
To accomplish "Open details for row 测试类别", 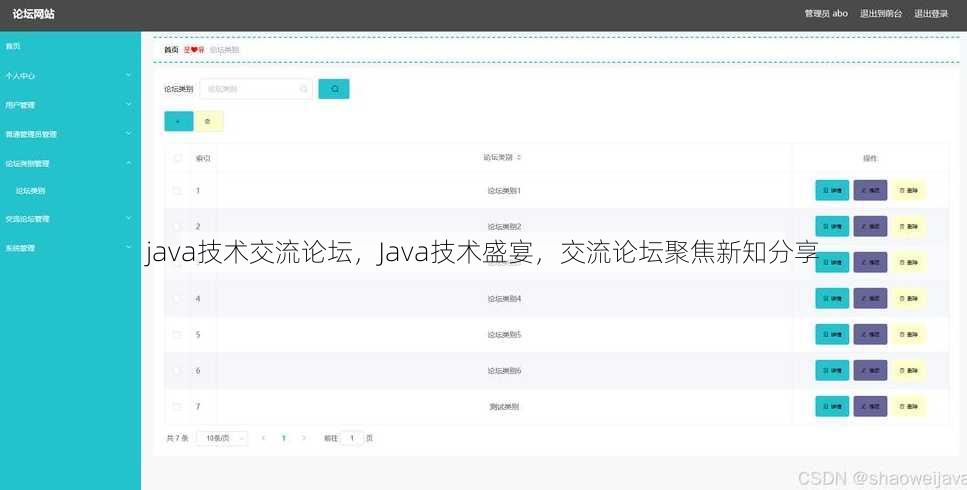I will coord(832,406).
